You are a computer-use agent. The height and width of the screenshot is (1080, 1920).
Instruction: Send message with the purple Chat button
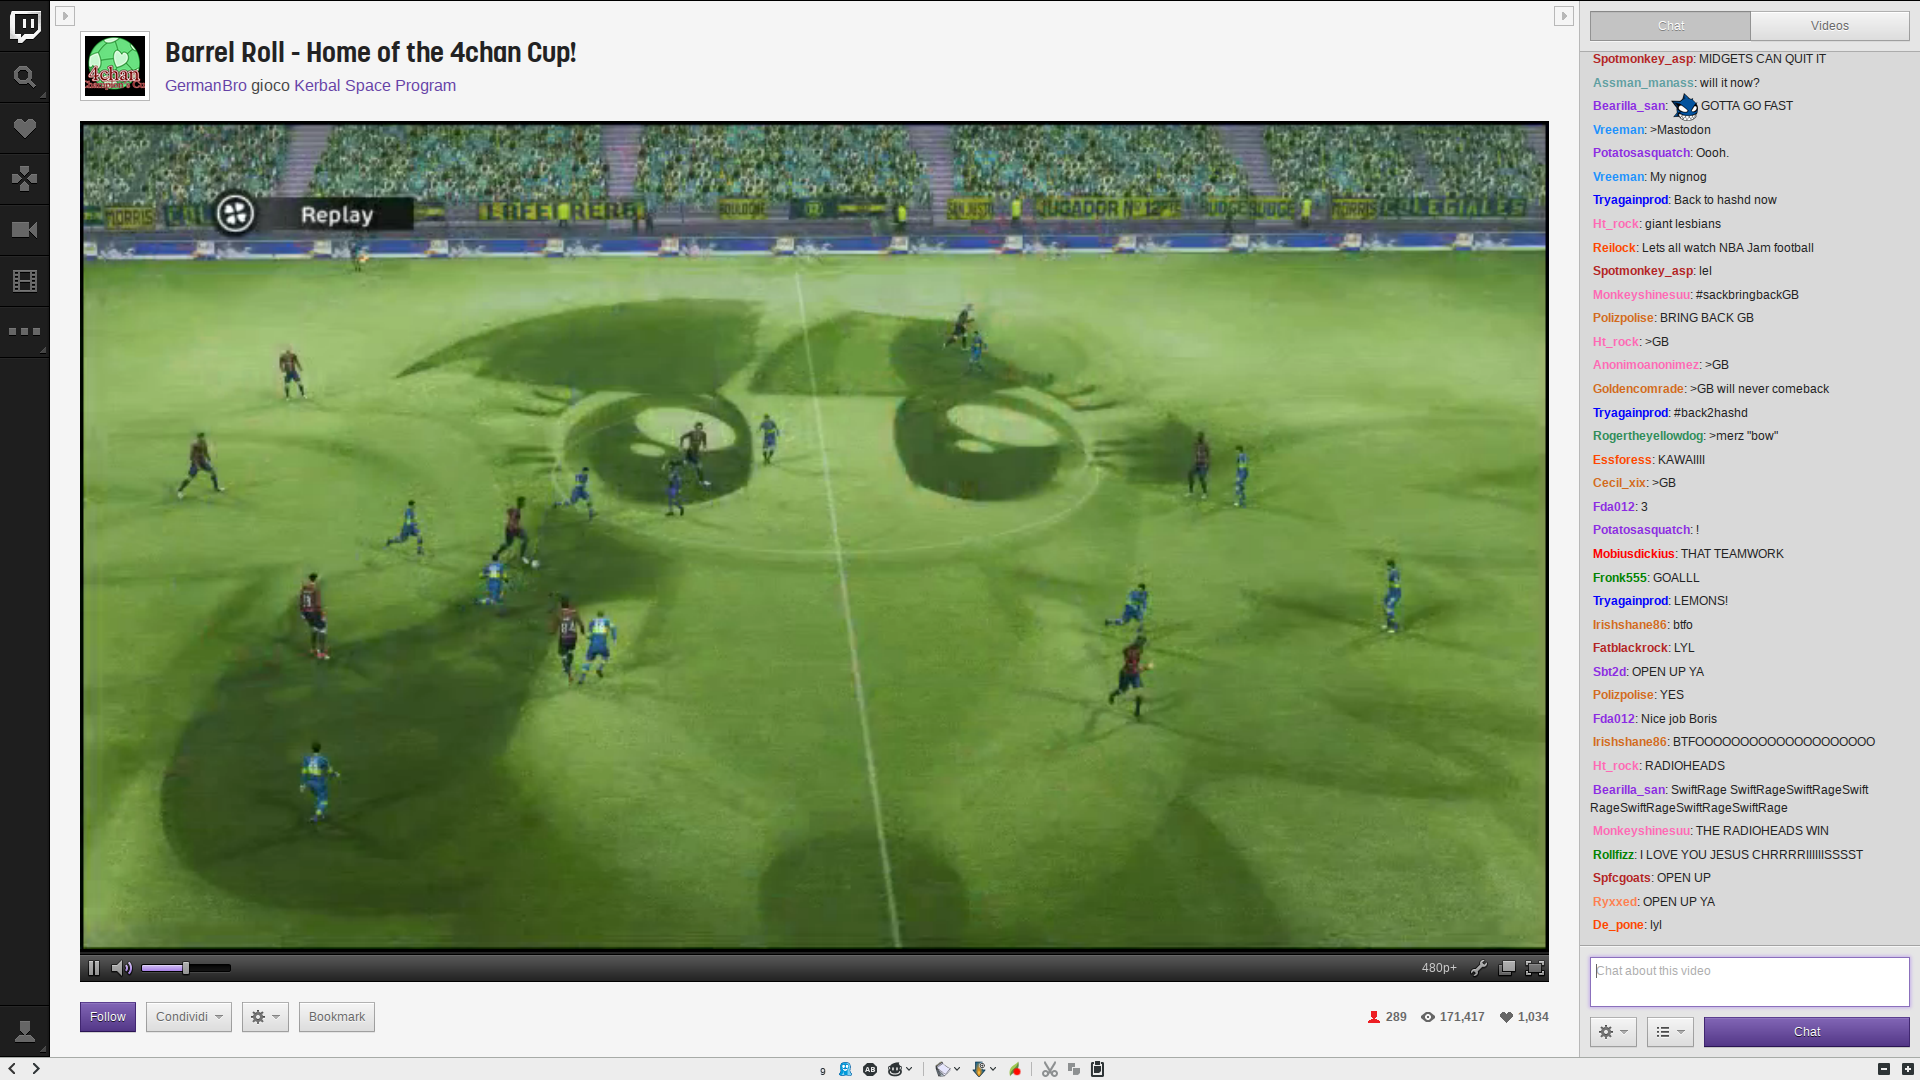click(1807, 1032)
